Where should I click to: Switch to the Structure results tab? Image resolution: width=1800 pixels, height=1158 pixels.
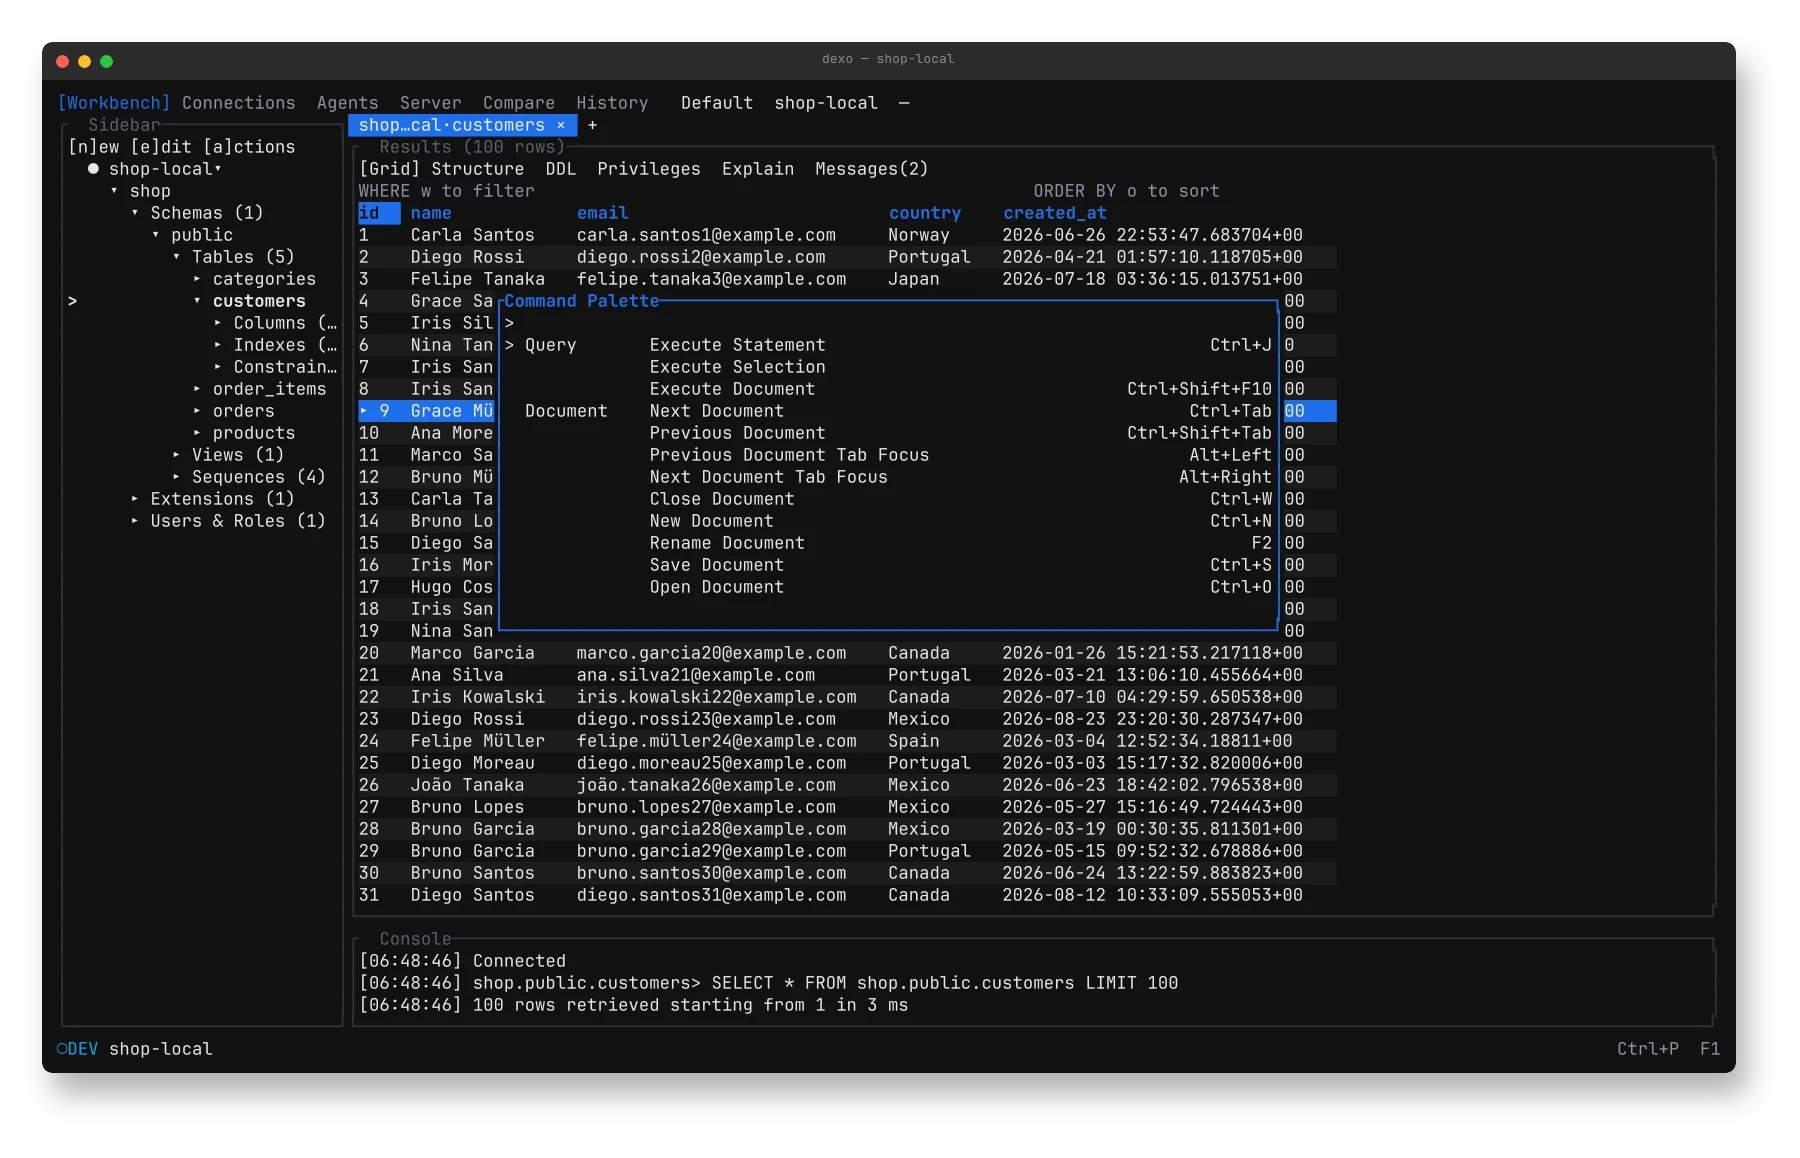click(x=477, y=169)
